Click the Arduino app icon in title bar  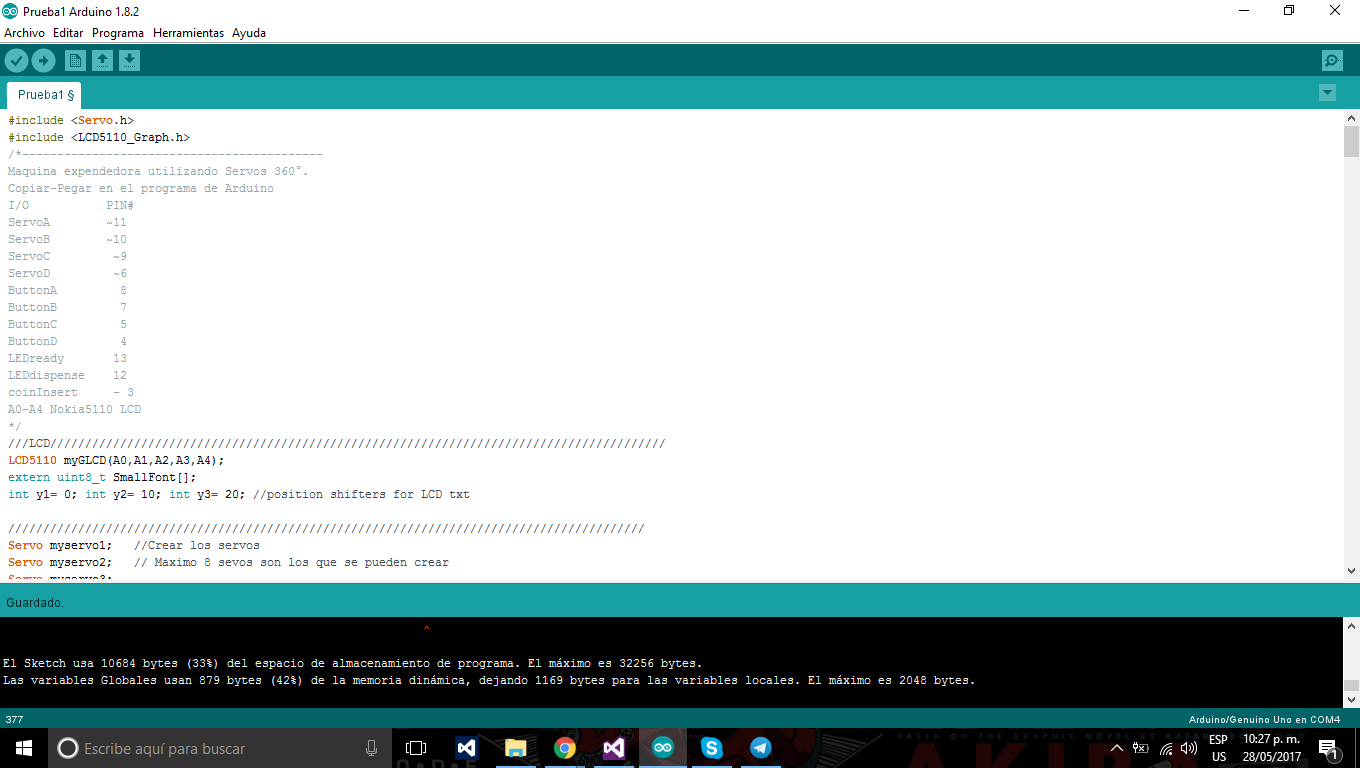[x=10, y=11]
